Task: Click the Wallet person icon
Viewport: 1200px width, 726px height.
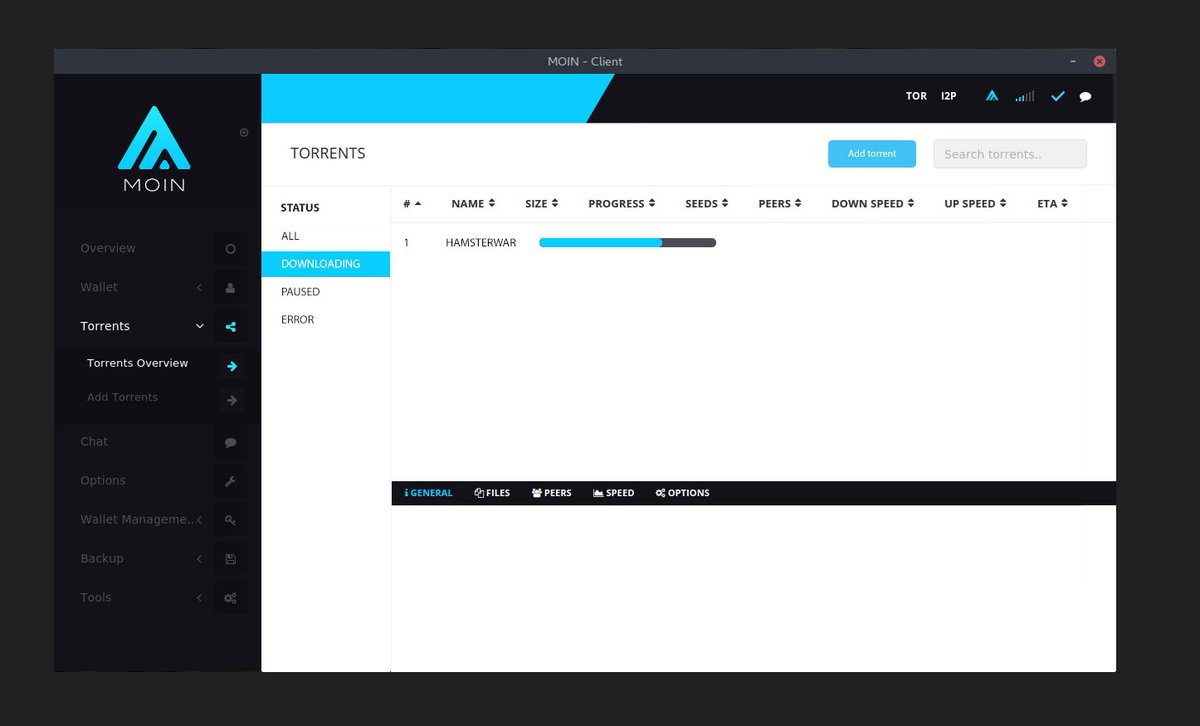Action: click(x=230, y=287)
